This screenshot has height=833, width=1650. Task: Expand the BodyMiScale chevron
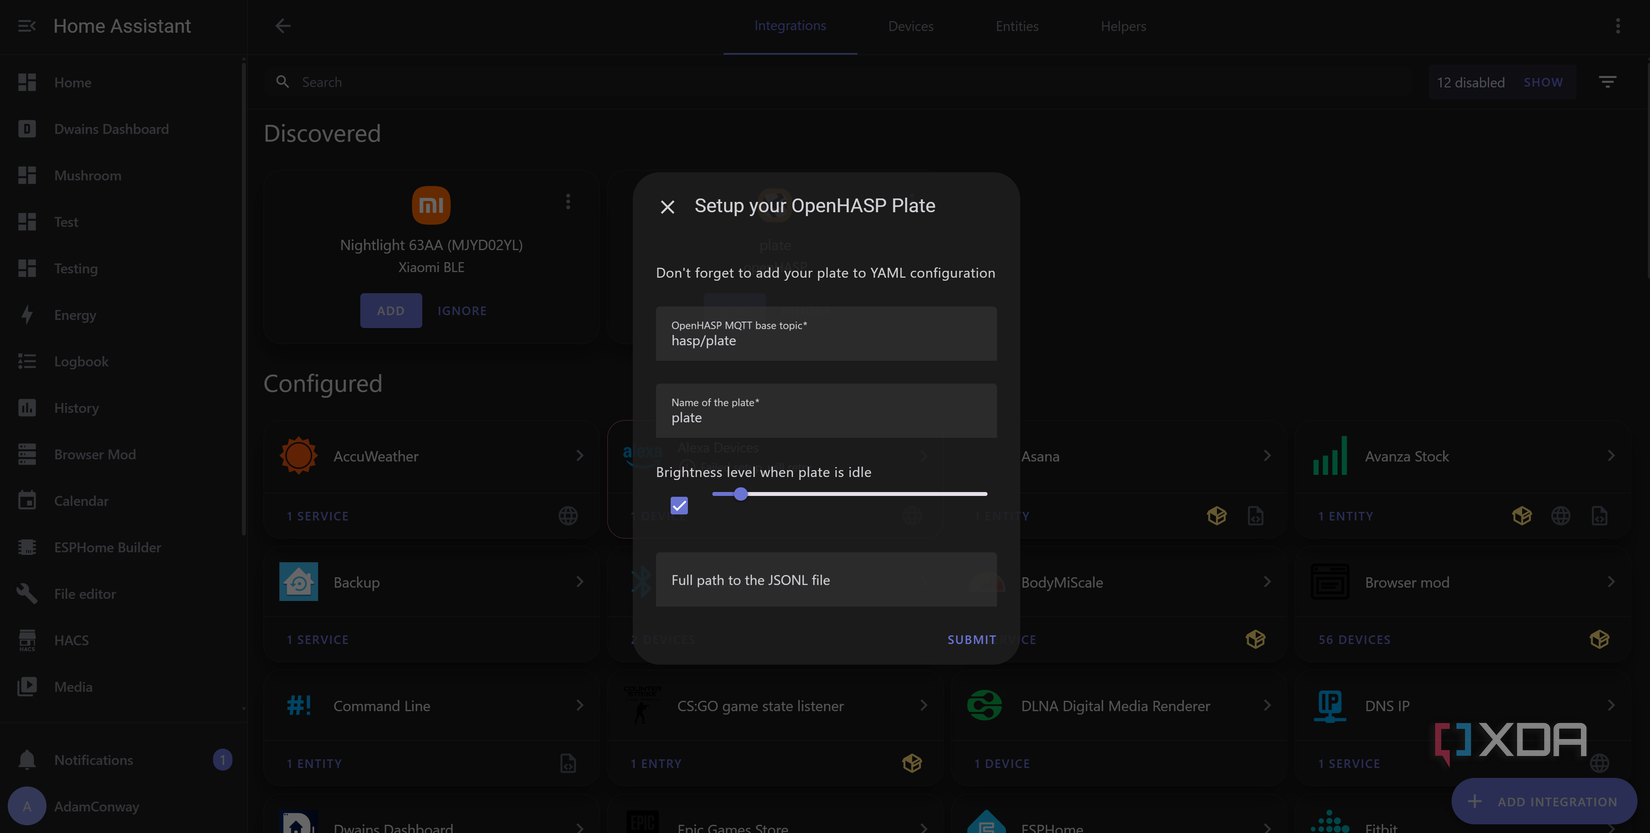[1267, 582]
